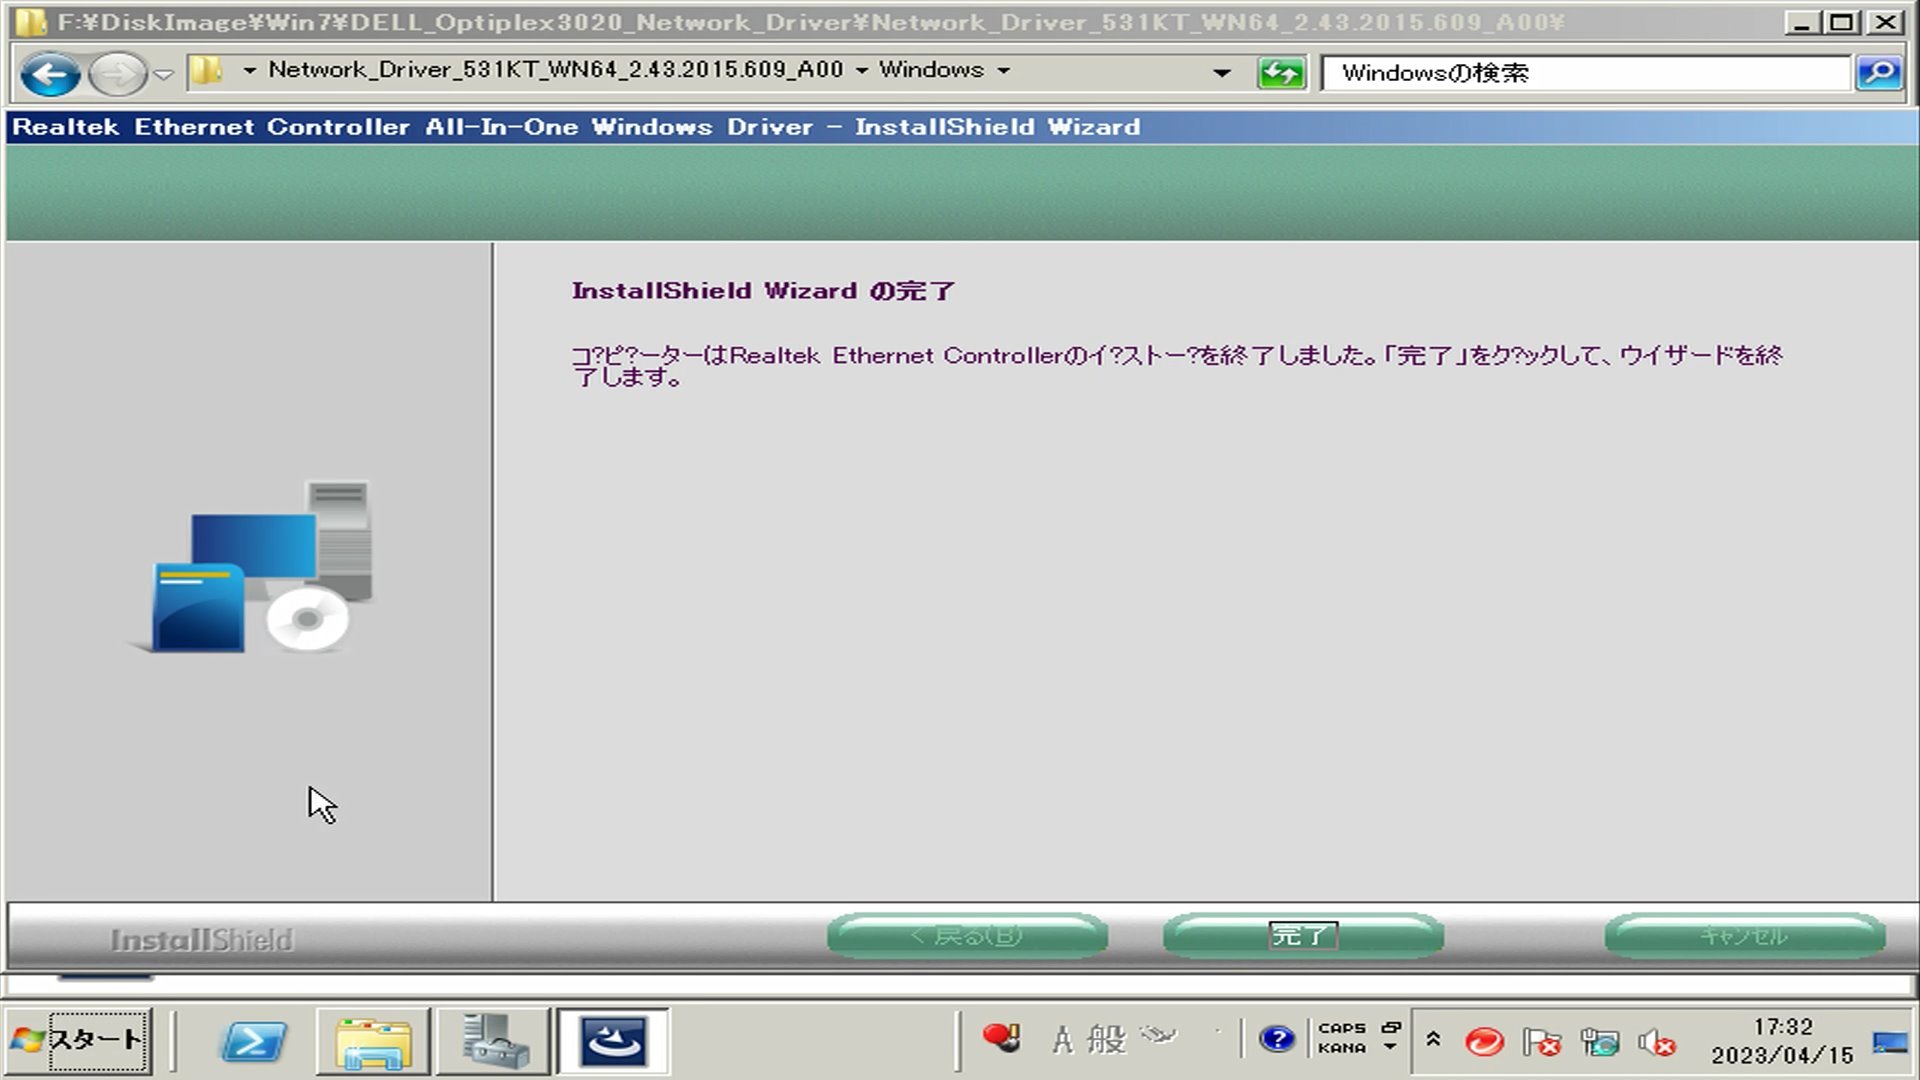Click the Explorer forward navigation arrow

click(x=116, y=74)
